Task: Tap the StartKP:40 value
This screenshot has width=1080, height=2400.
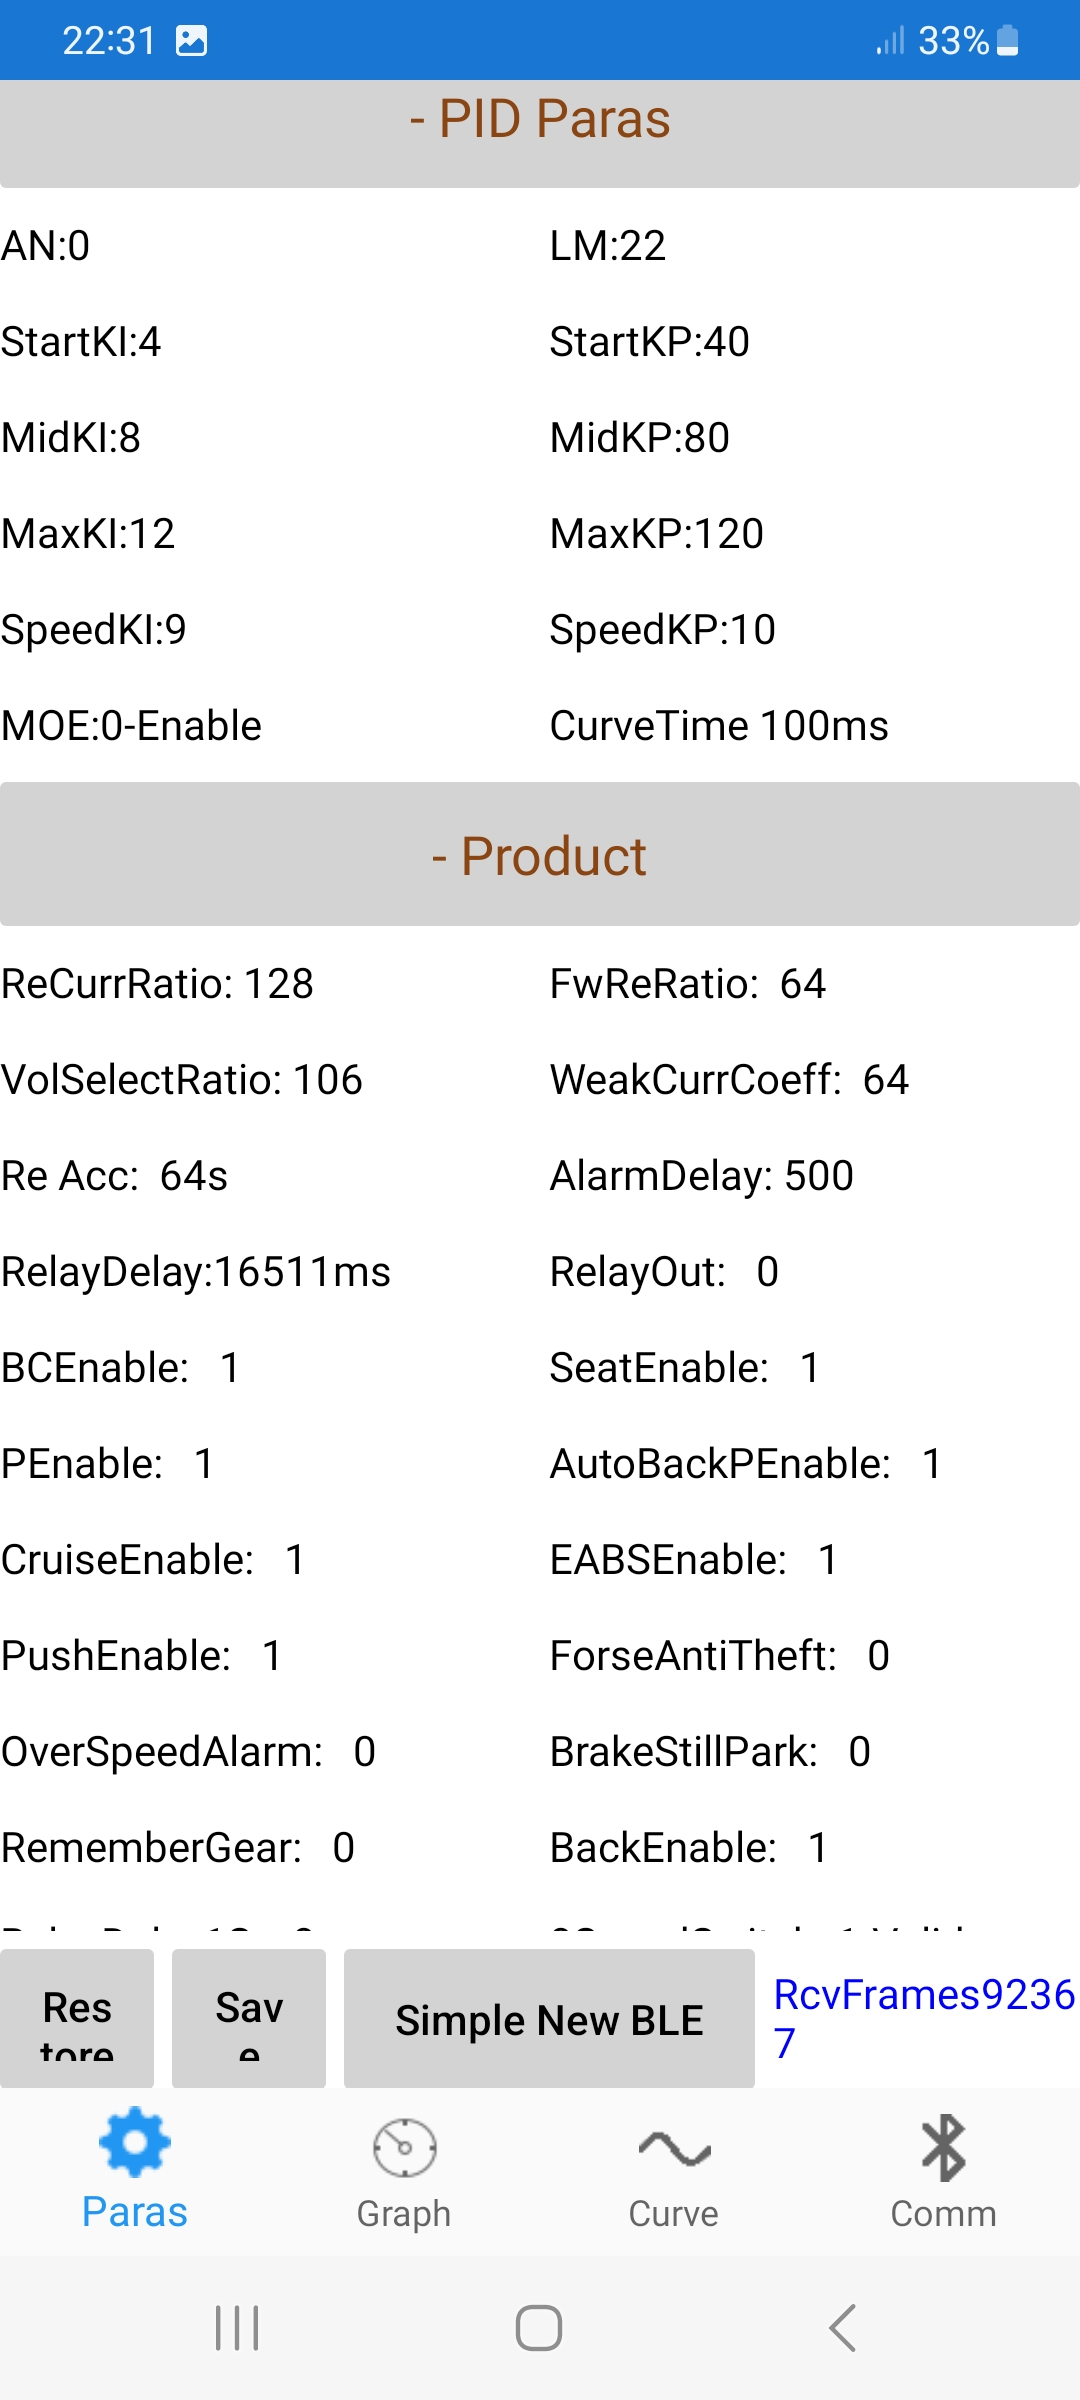Action: [649, 342]
